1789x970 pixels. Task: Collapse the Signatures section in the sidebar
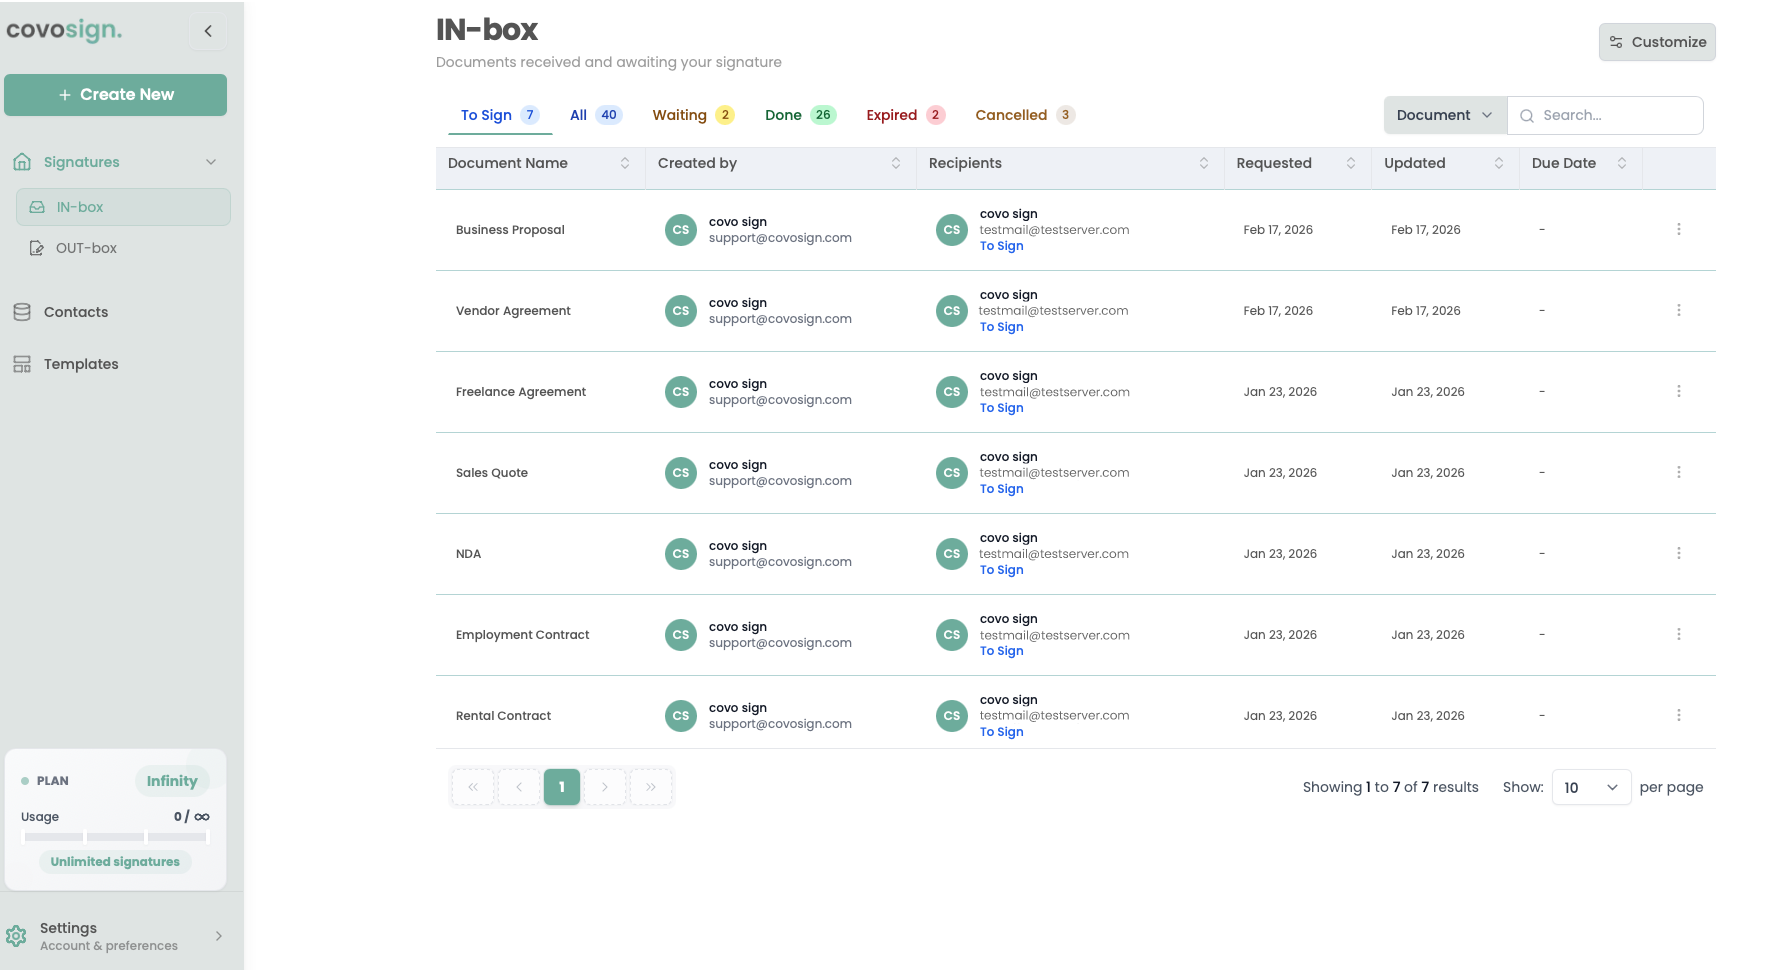tap(211, 162)
